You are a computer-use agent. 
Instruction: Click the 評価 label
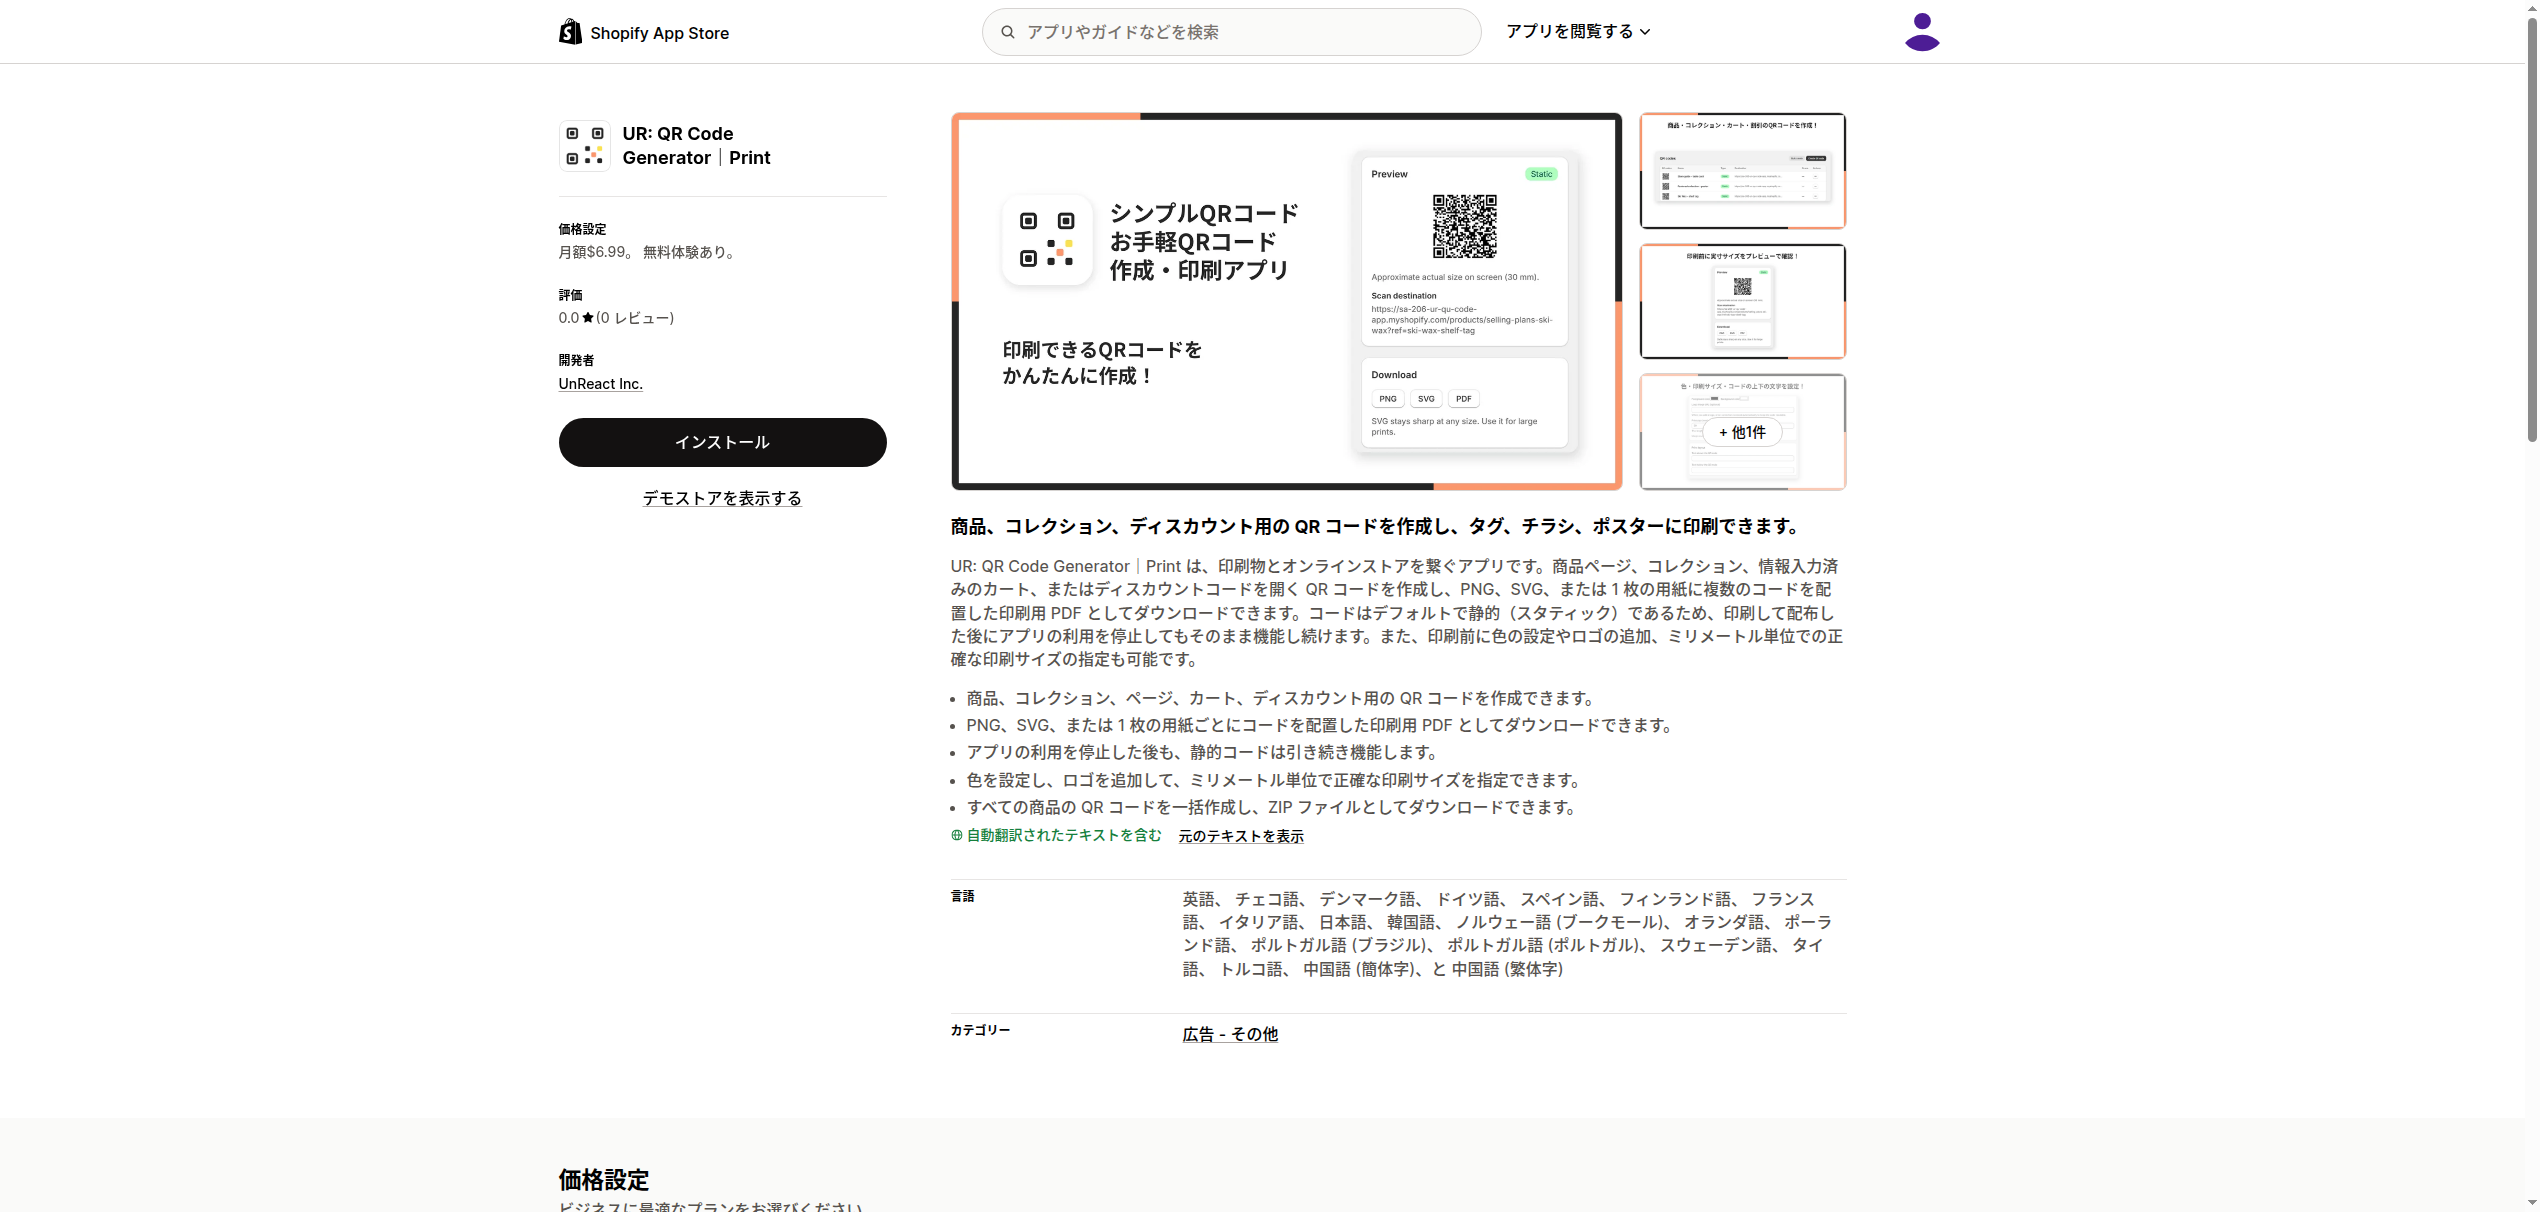point(570,295)
